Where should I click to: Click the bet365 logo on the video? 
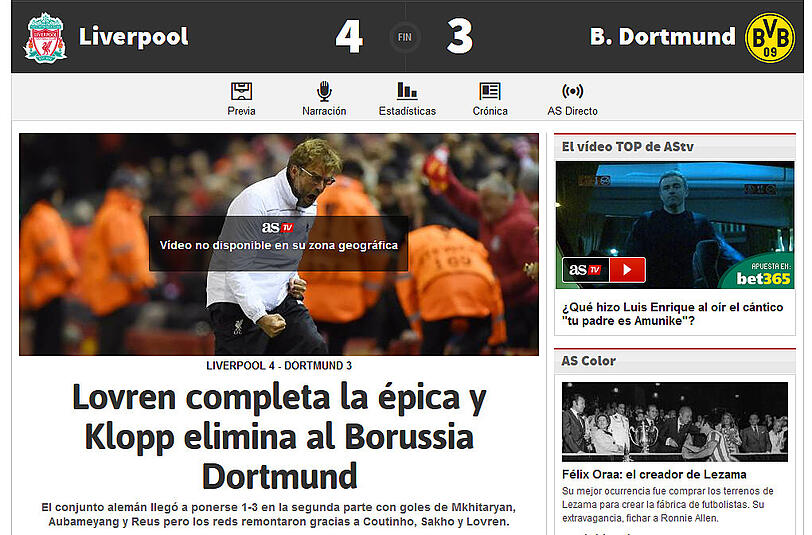[x=763, y=278]
